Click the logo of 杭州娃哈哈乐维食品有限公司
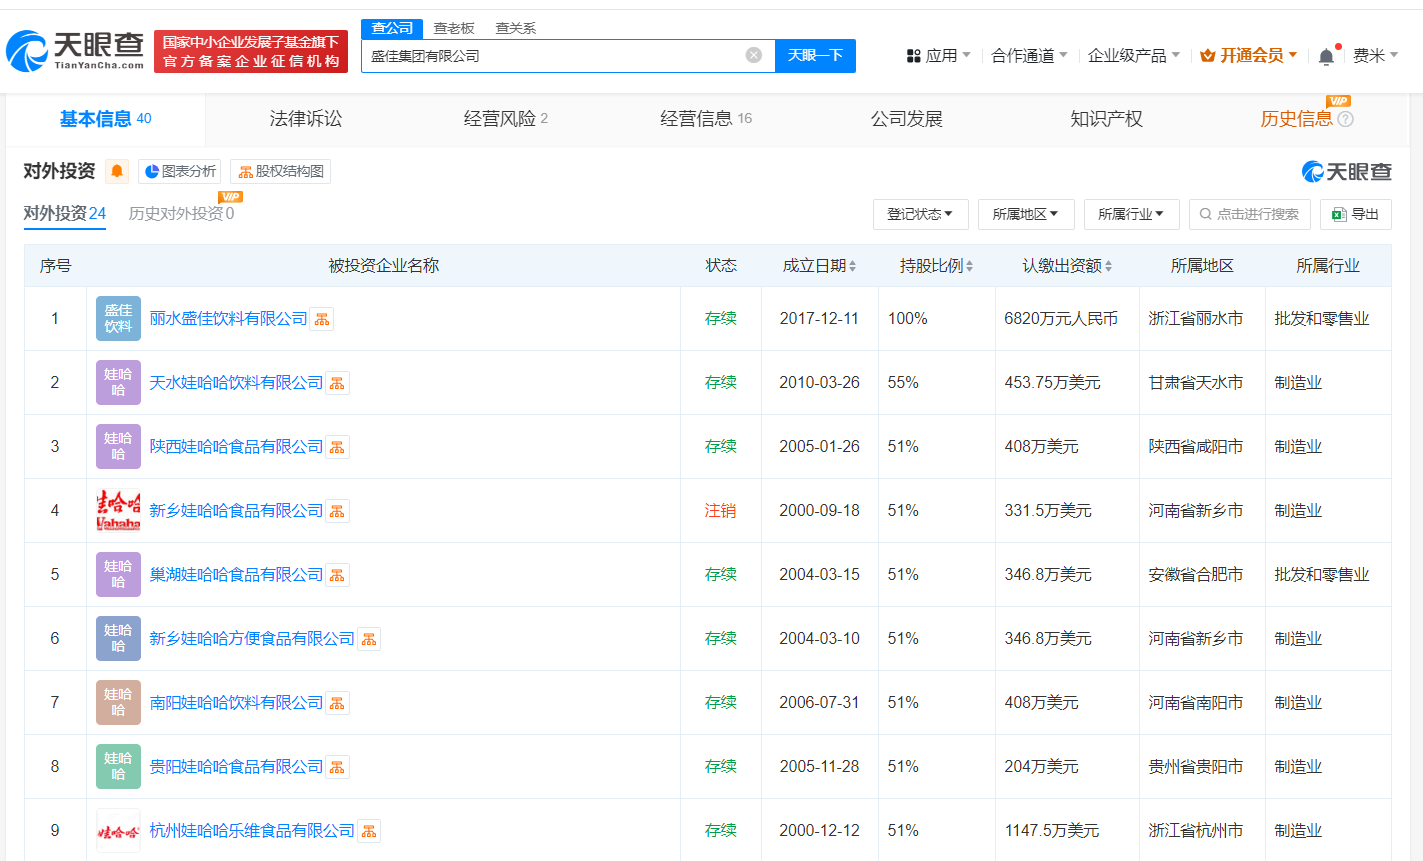The image size is (1423, 861). click(118, 830)
